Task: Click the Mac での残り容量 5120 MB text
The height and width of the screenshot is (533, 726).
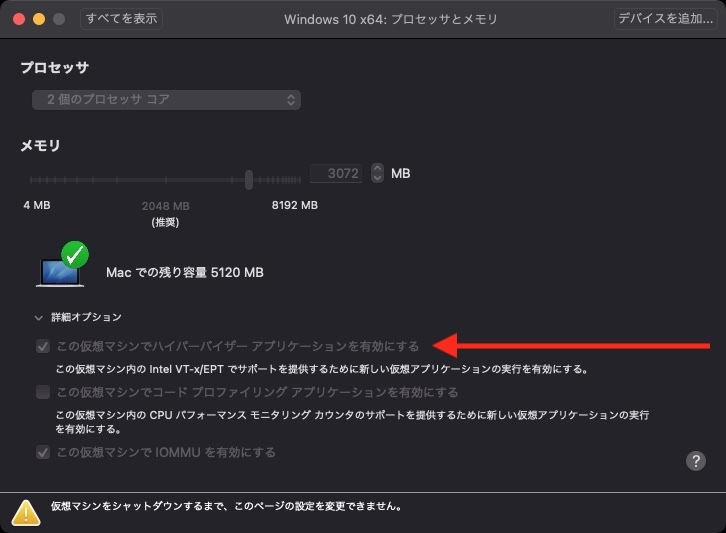Action: tap(185, 272)
